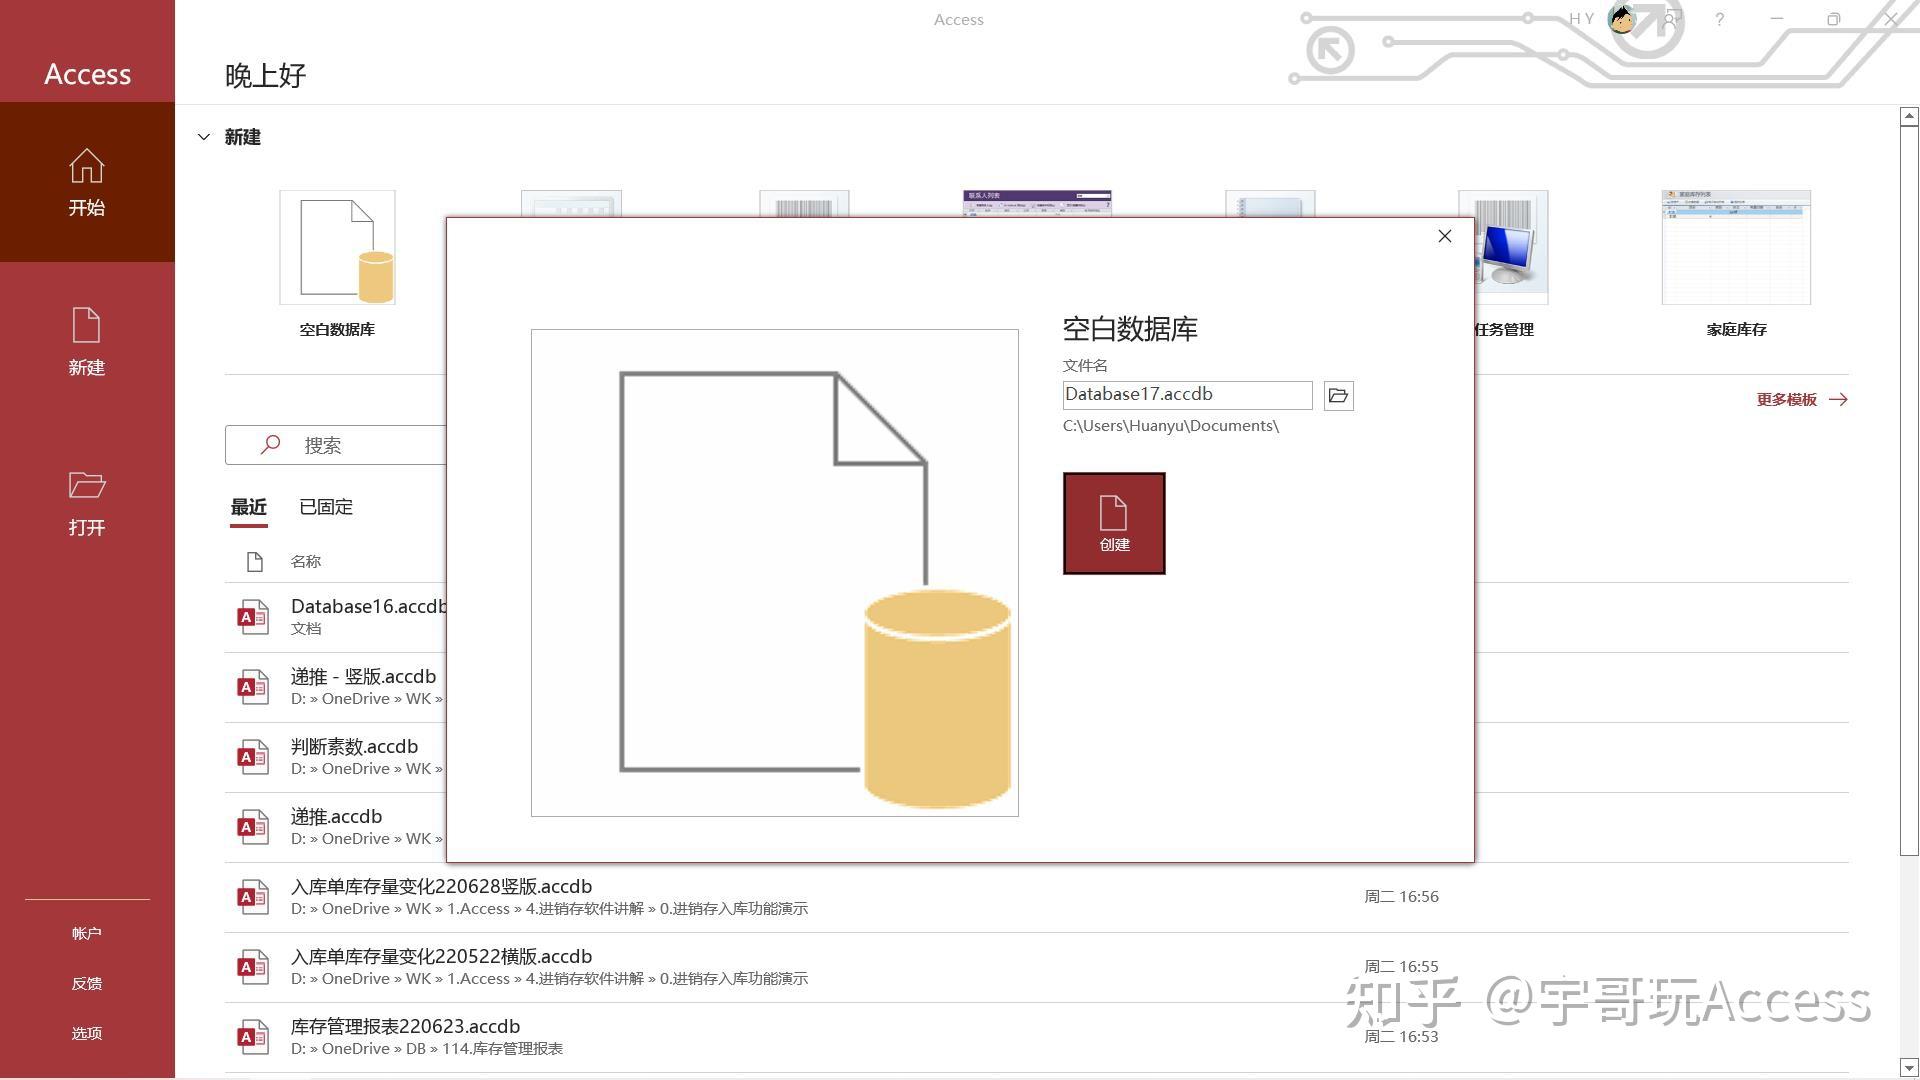Click the blank database preview image
Viewport: 1920px width, 1080px height.
(775, 573)
